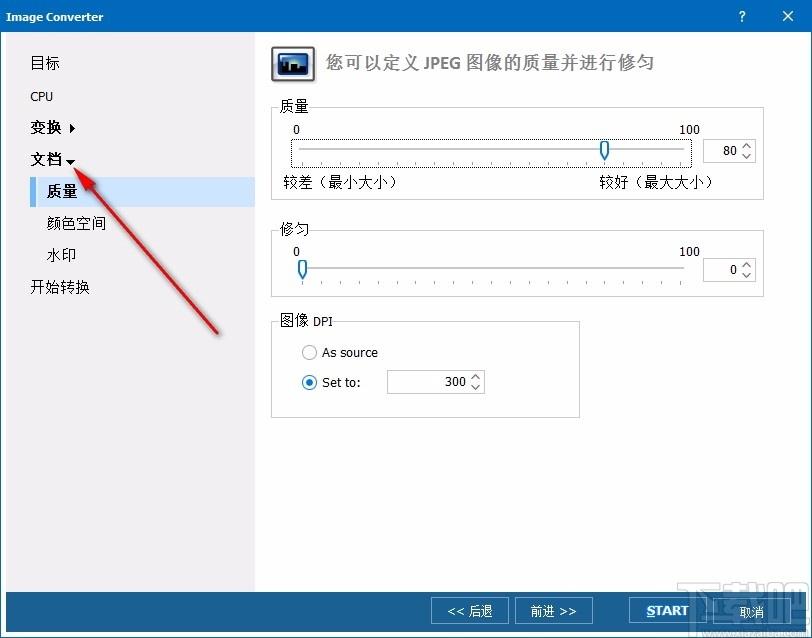Select the 目标 sidebar item
This screenshot has height=638, width=812.
(45, 63)
